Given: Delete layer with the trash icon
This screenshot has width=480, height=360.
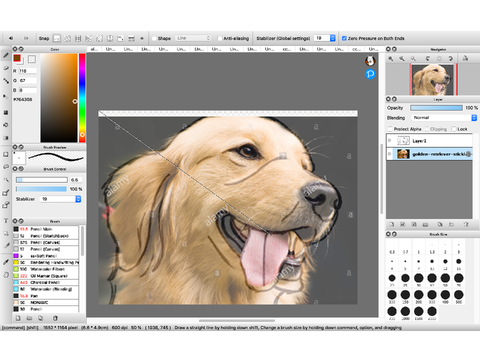Looking at the screenshot, I should click(466, 224).
